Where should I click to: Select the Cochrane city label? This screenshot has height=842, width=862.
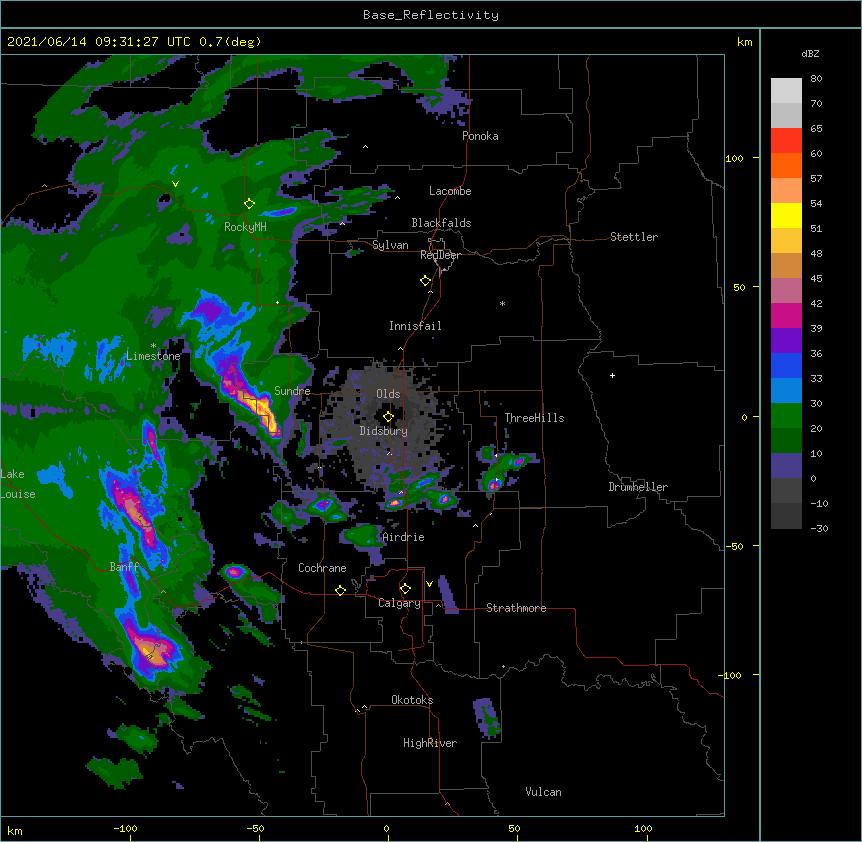[322, 568]
